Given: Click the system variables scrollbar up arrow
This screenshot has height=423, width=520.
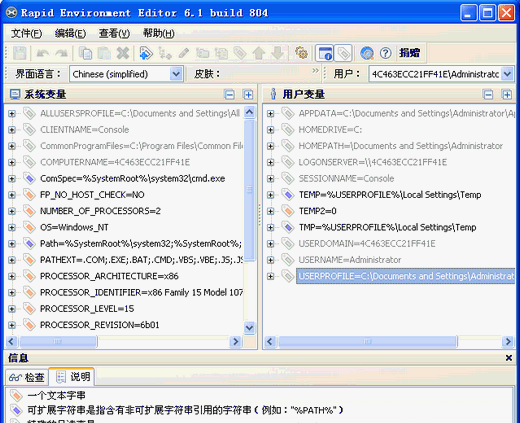Looking at the screenshot, I should point(249,112).
